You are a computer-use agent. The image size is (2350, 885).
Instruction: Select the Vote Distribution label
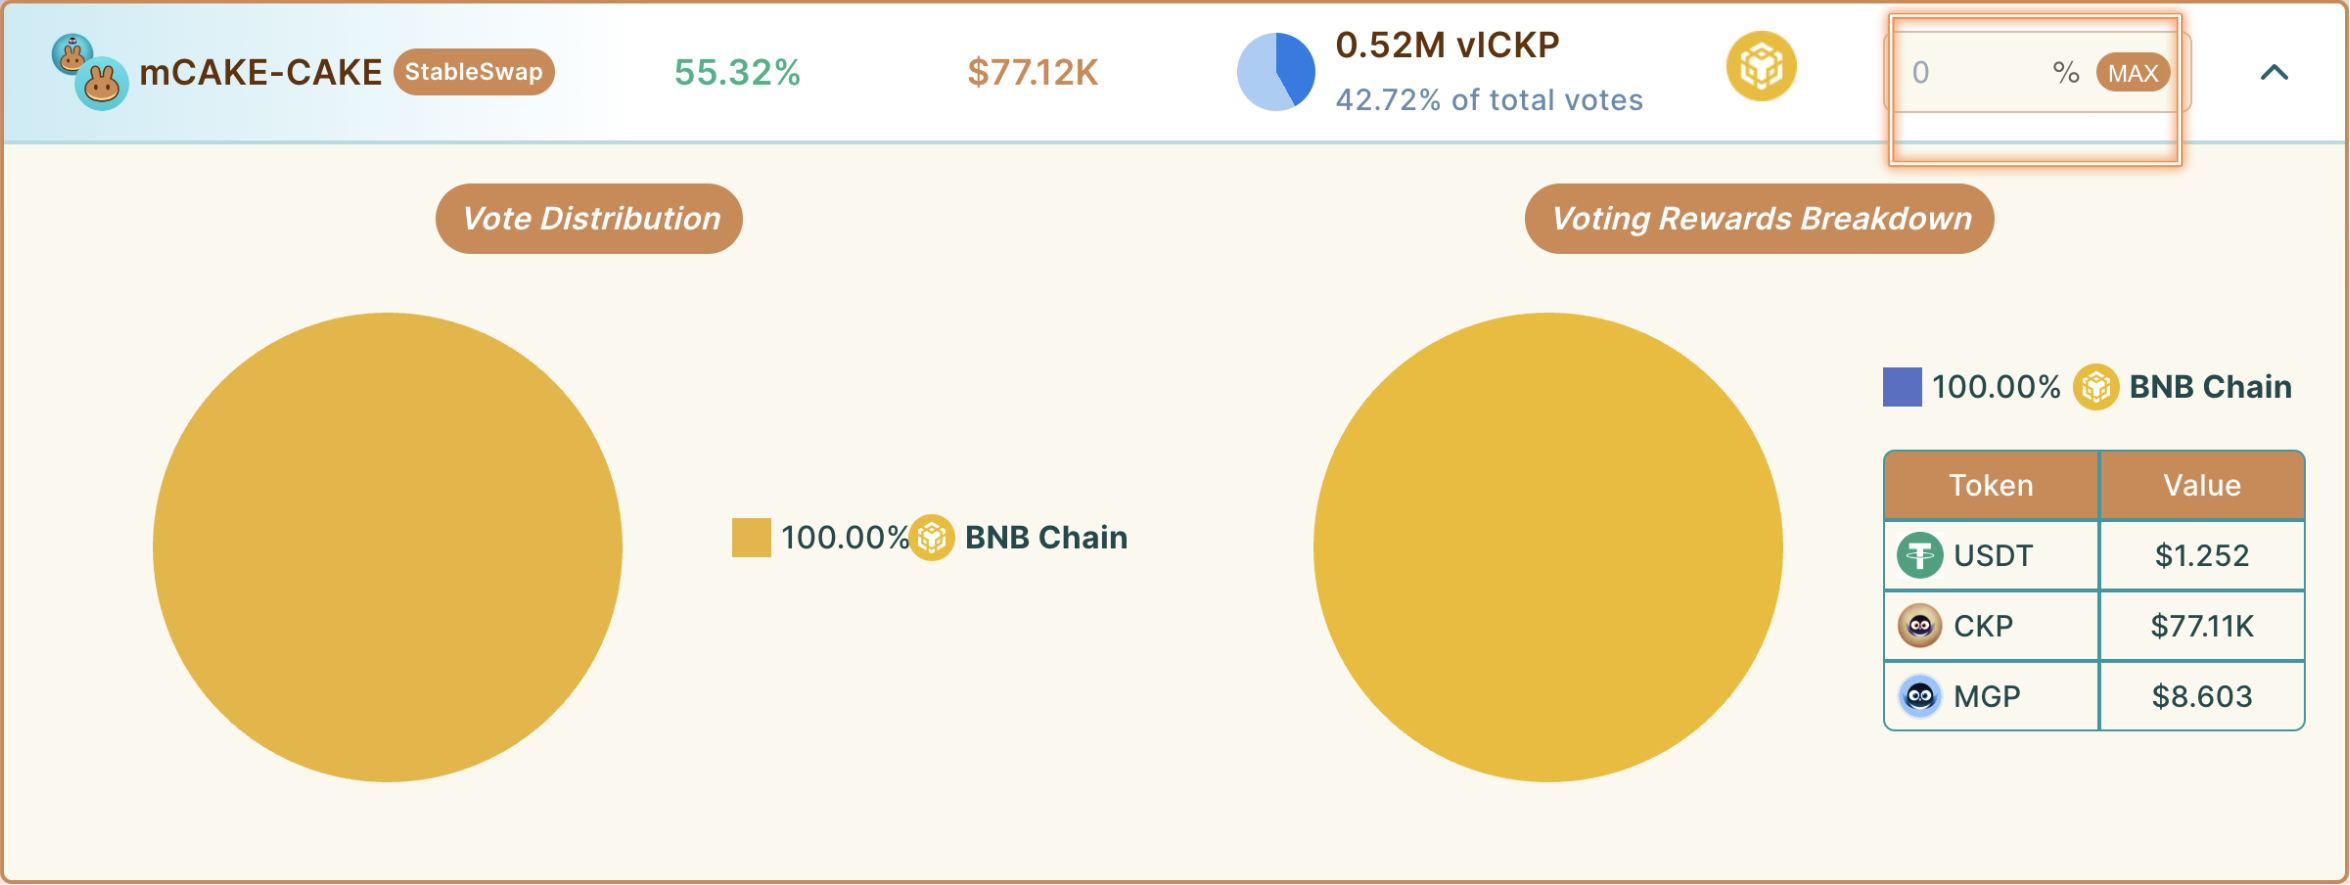(589, 219)
